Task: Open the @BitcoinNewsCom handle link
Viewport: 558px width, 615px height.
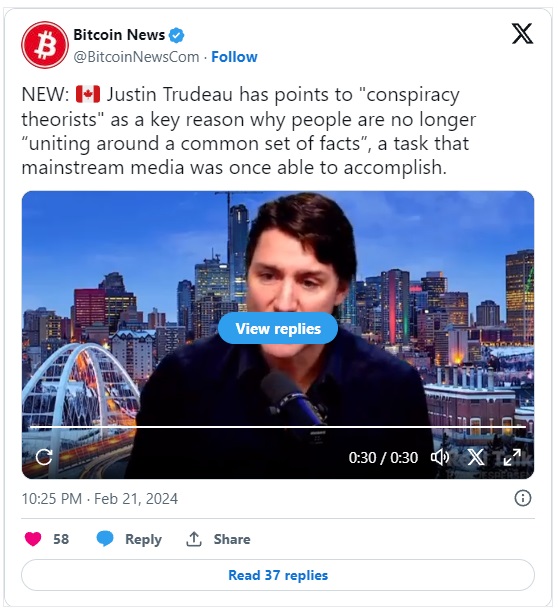Action: point(136,57)
